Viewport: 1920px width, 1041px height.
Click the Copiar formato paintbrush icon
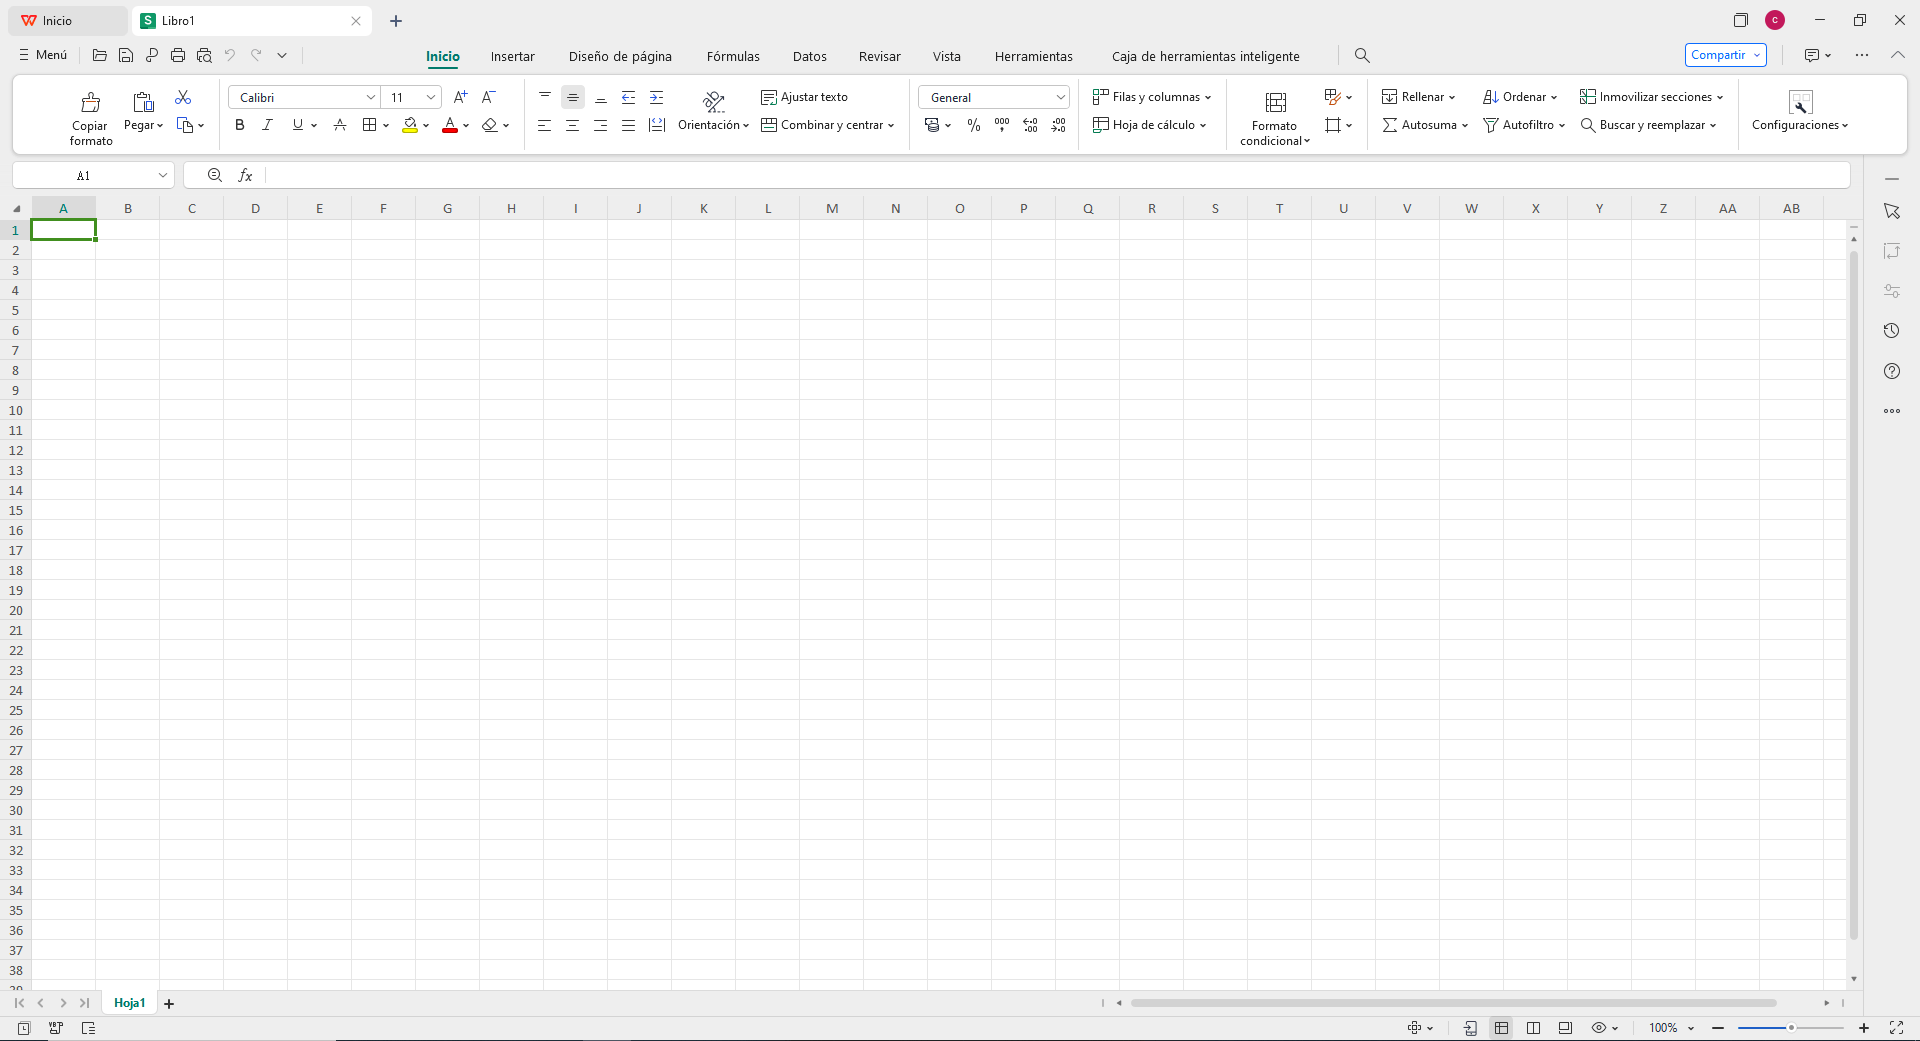90,103
